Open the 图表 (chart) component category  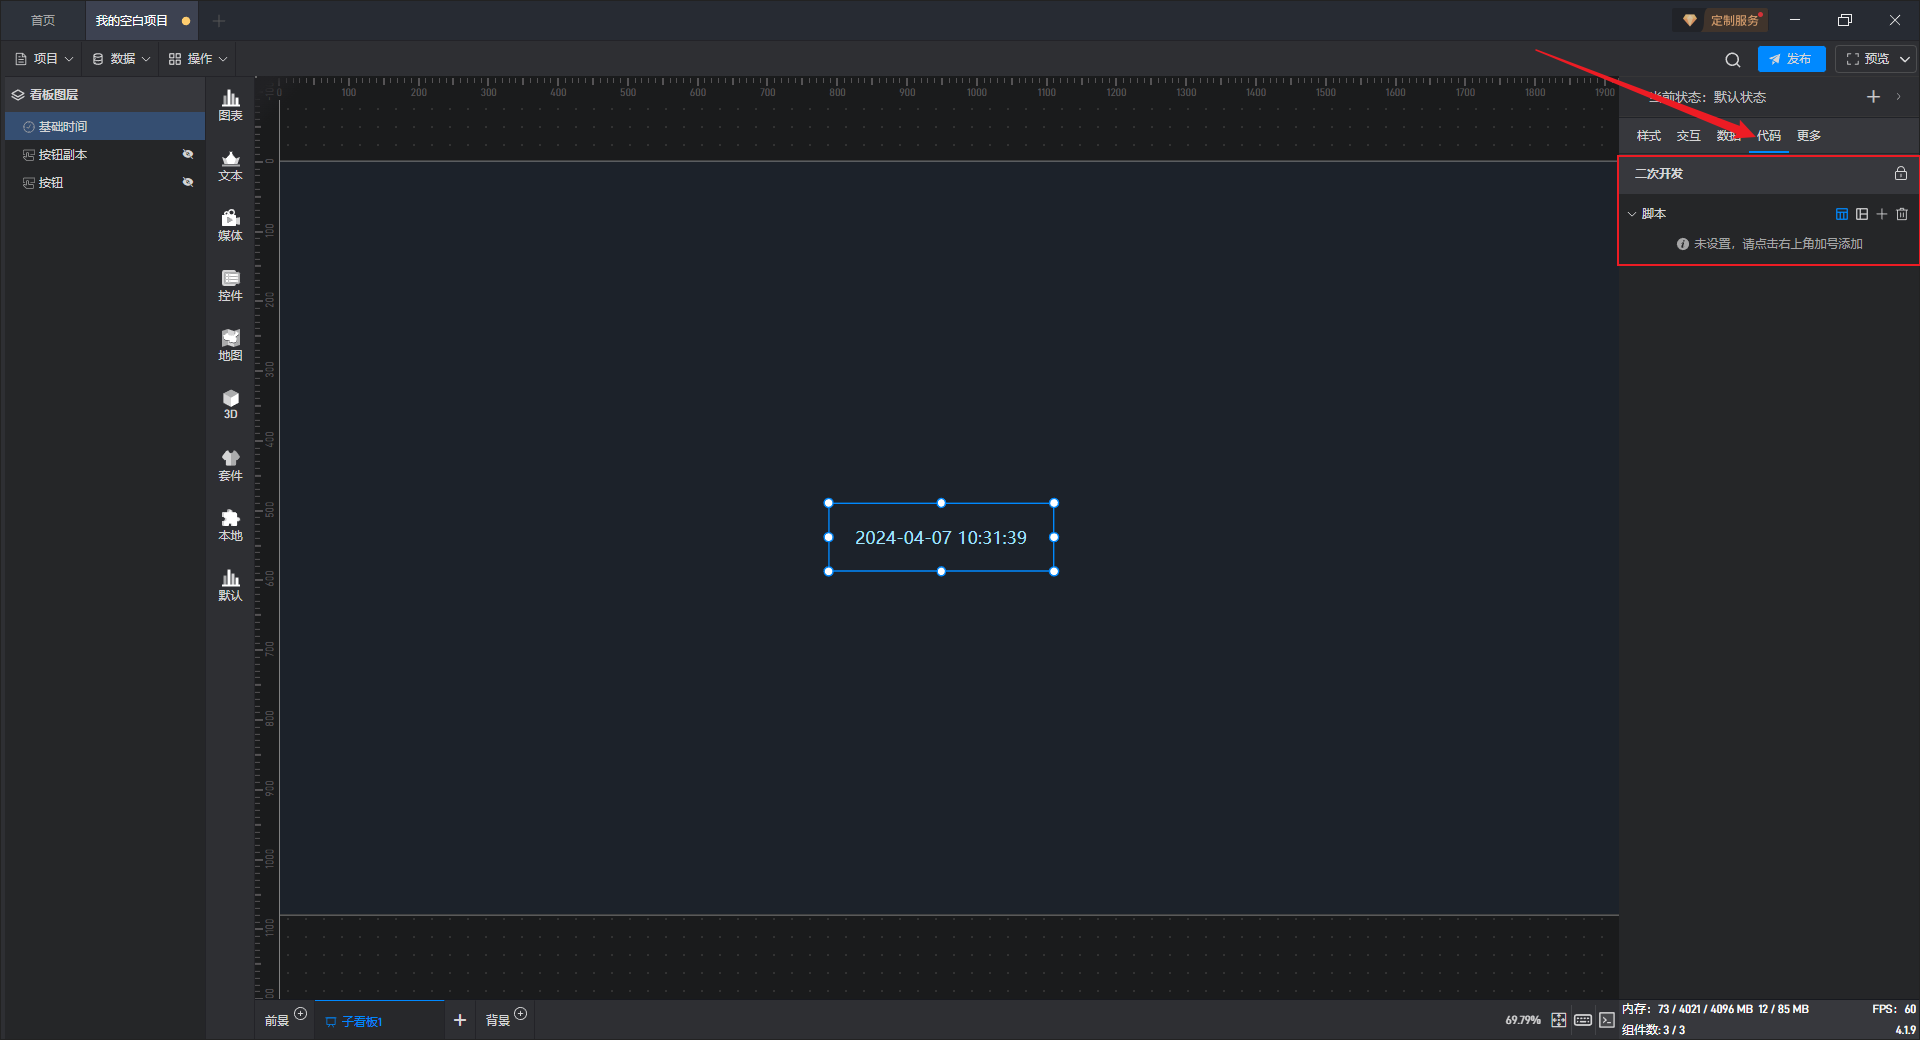[230, 105]
